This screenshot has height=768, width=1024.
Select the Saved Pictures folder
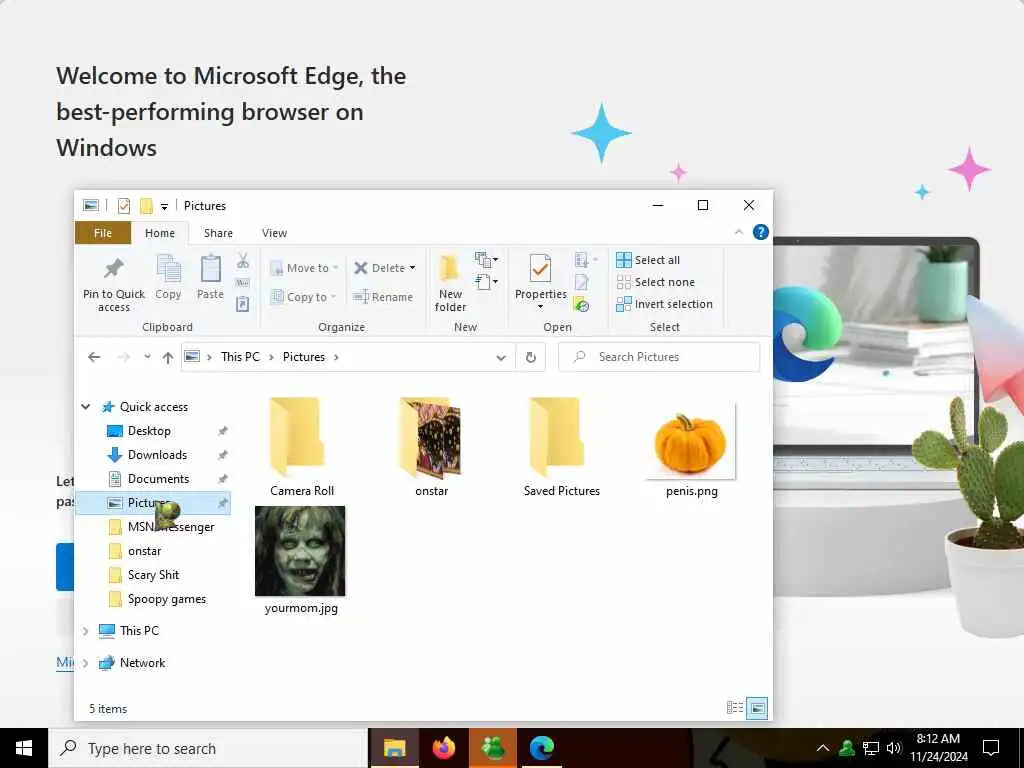point(562,448)
